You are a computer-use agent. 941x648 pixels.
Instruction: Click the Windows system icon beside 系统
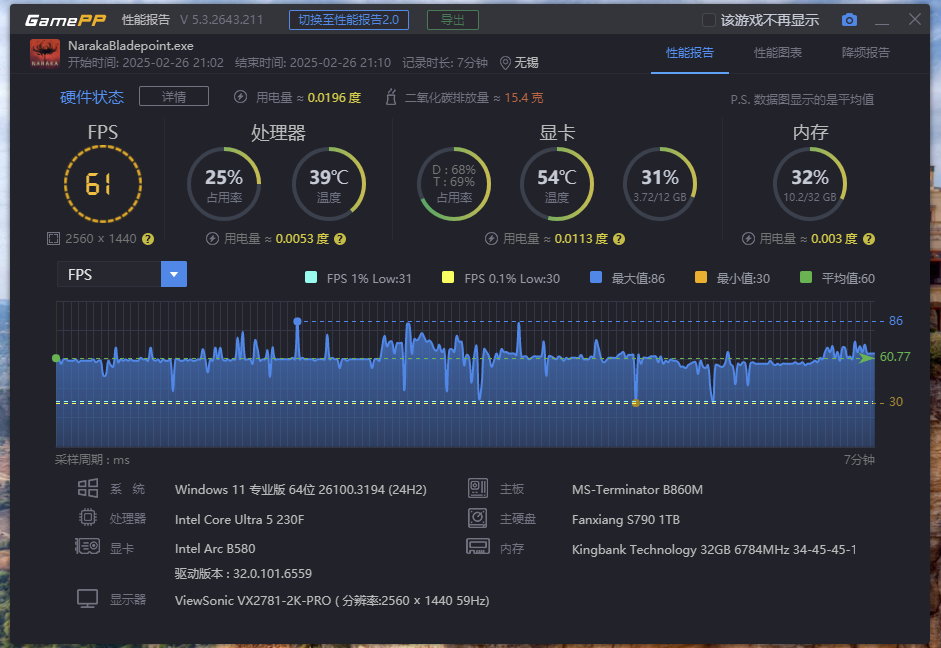click(x=88, y=488)
